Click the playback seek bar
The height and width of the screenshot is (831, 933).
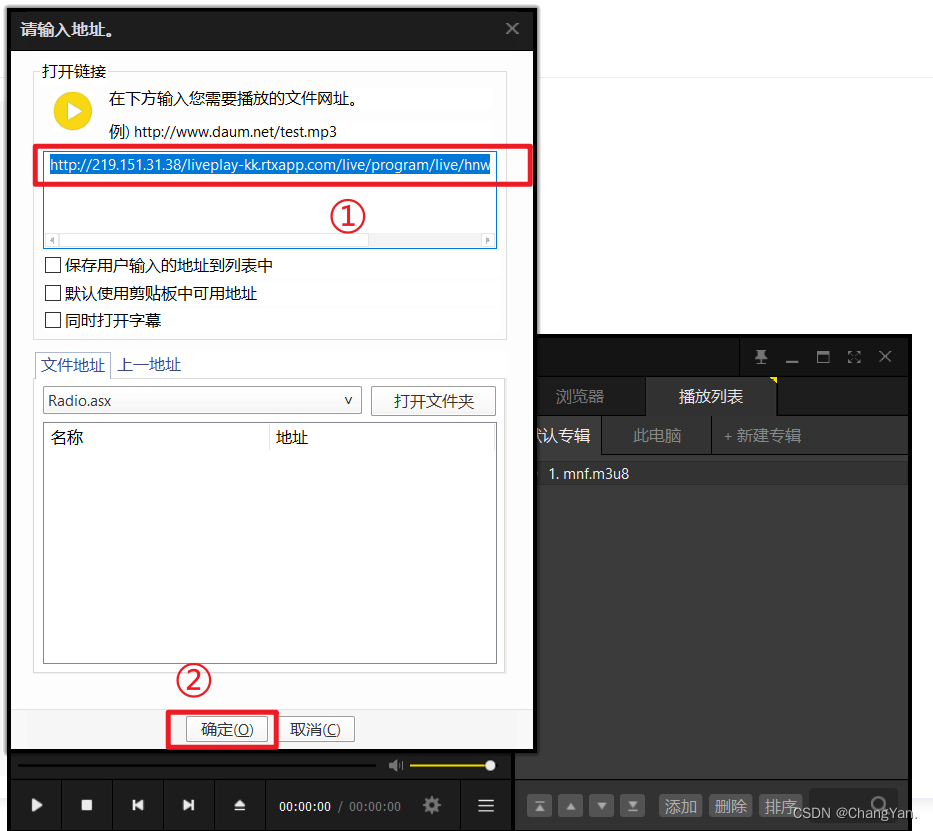pos(196,766)
